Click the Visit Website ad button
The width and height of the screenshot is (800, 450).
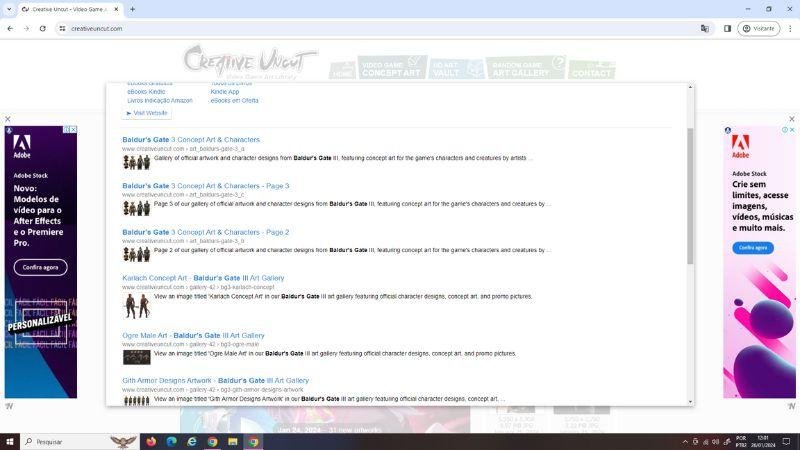[x=147, y=113]
